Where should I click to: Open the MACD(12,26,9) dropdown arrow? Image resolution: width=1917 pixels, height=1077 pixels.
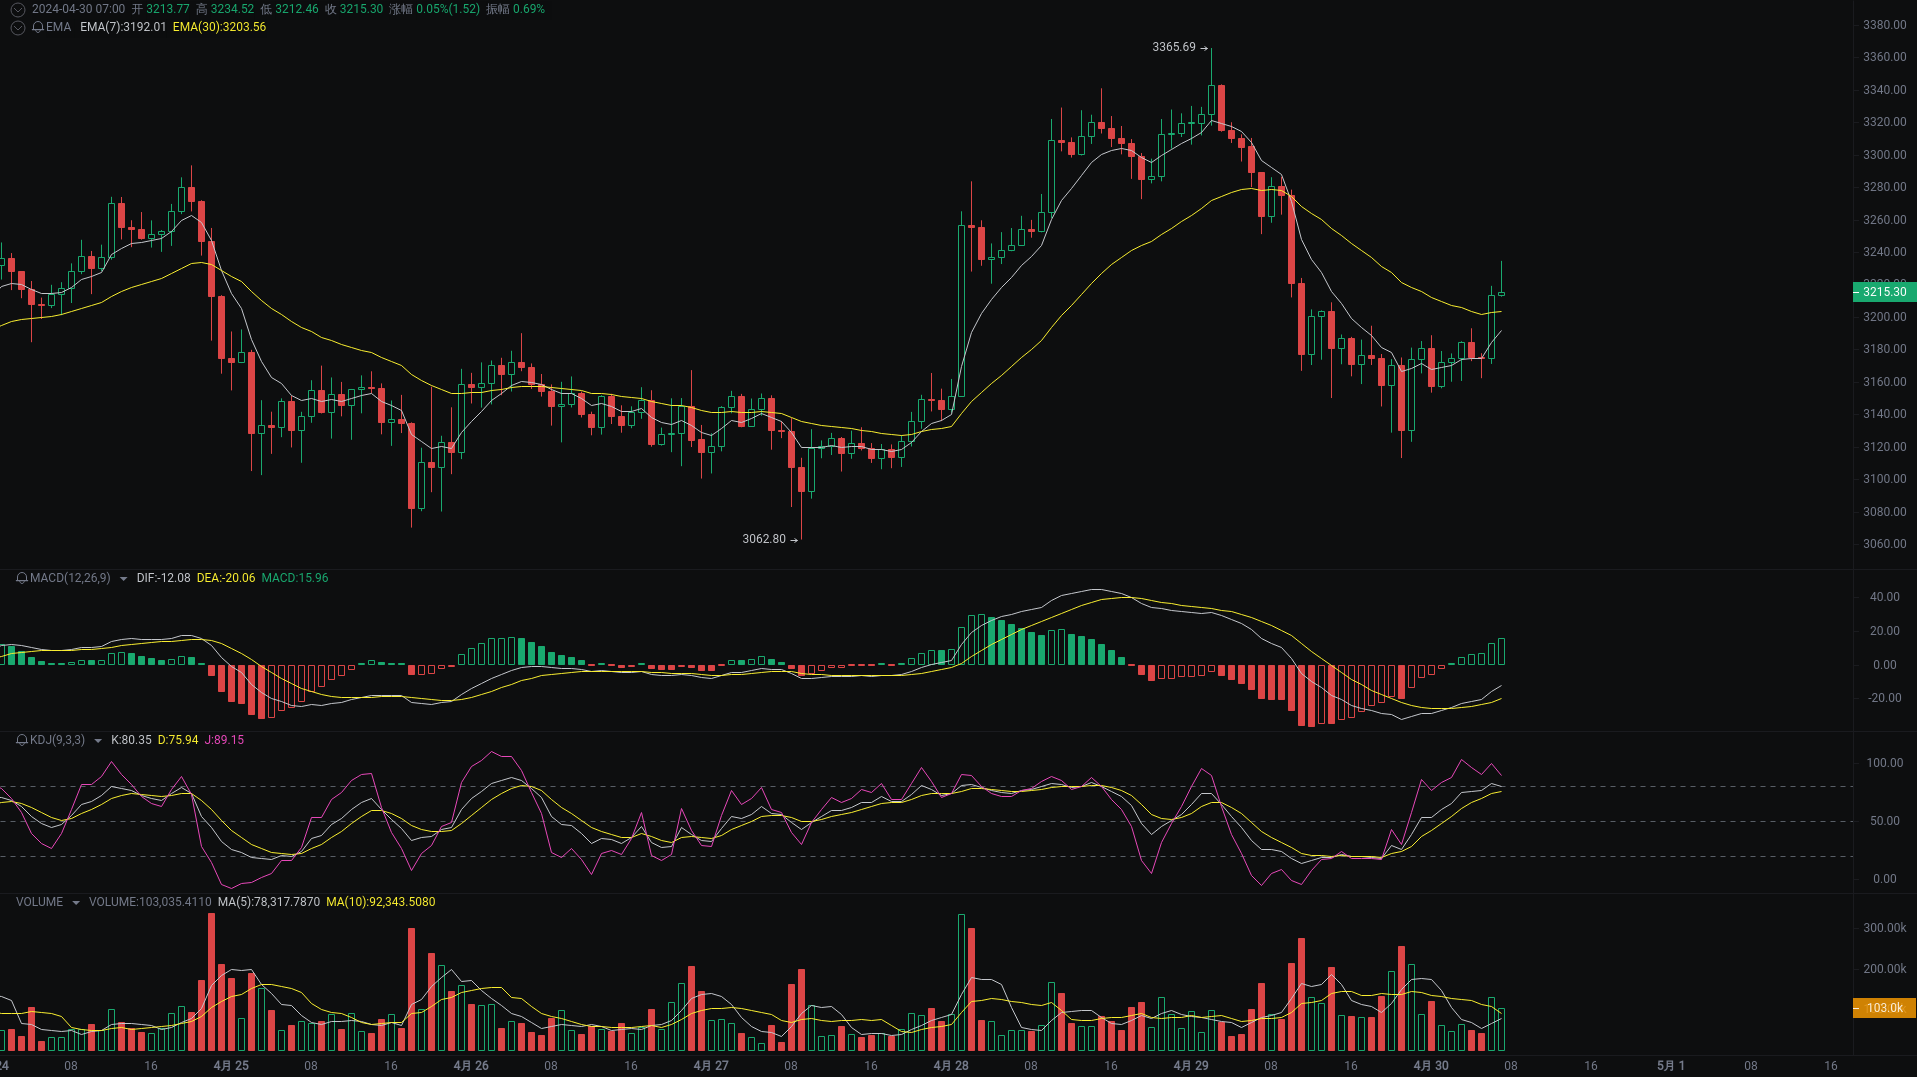[x=123, y=578]
